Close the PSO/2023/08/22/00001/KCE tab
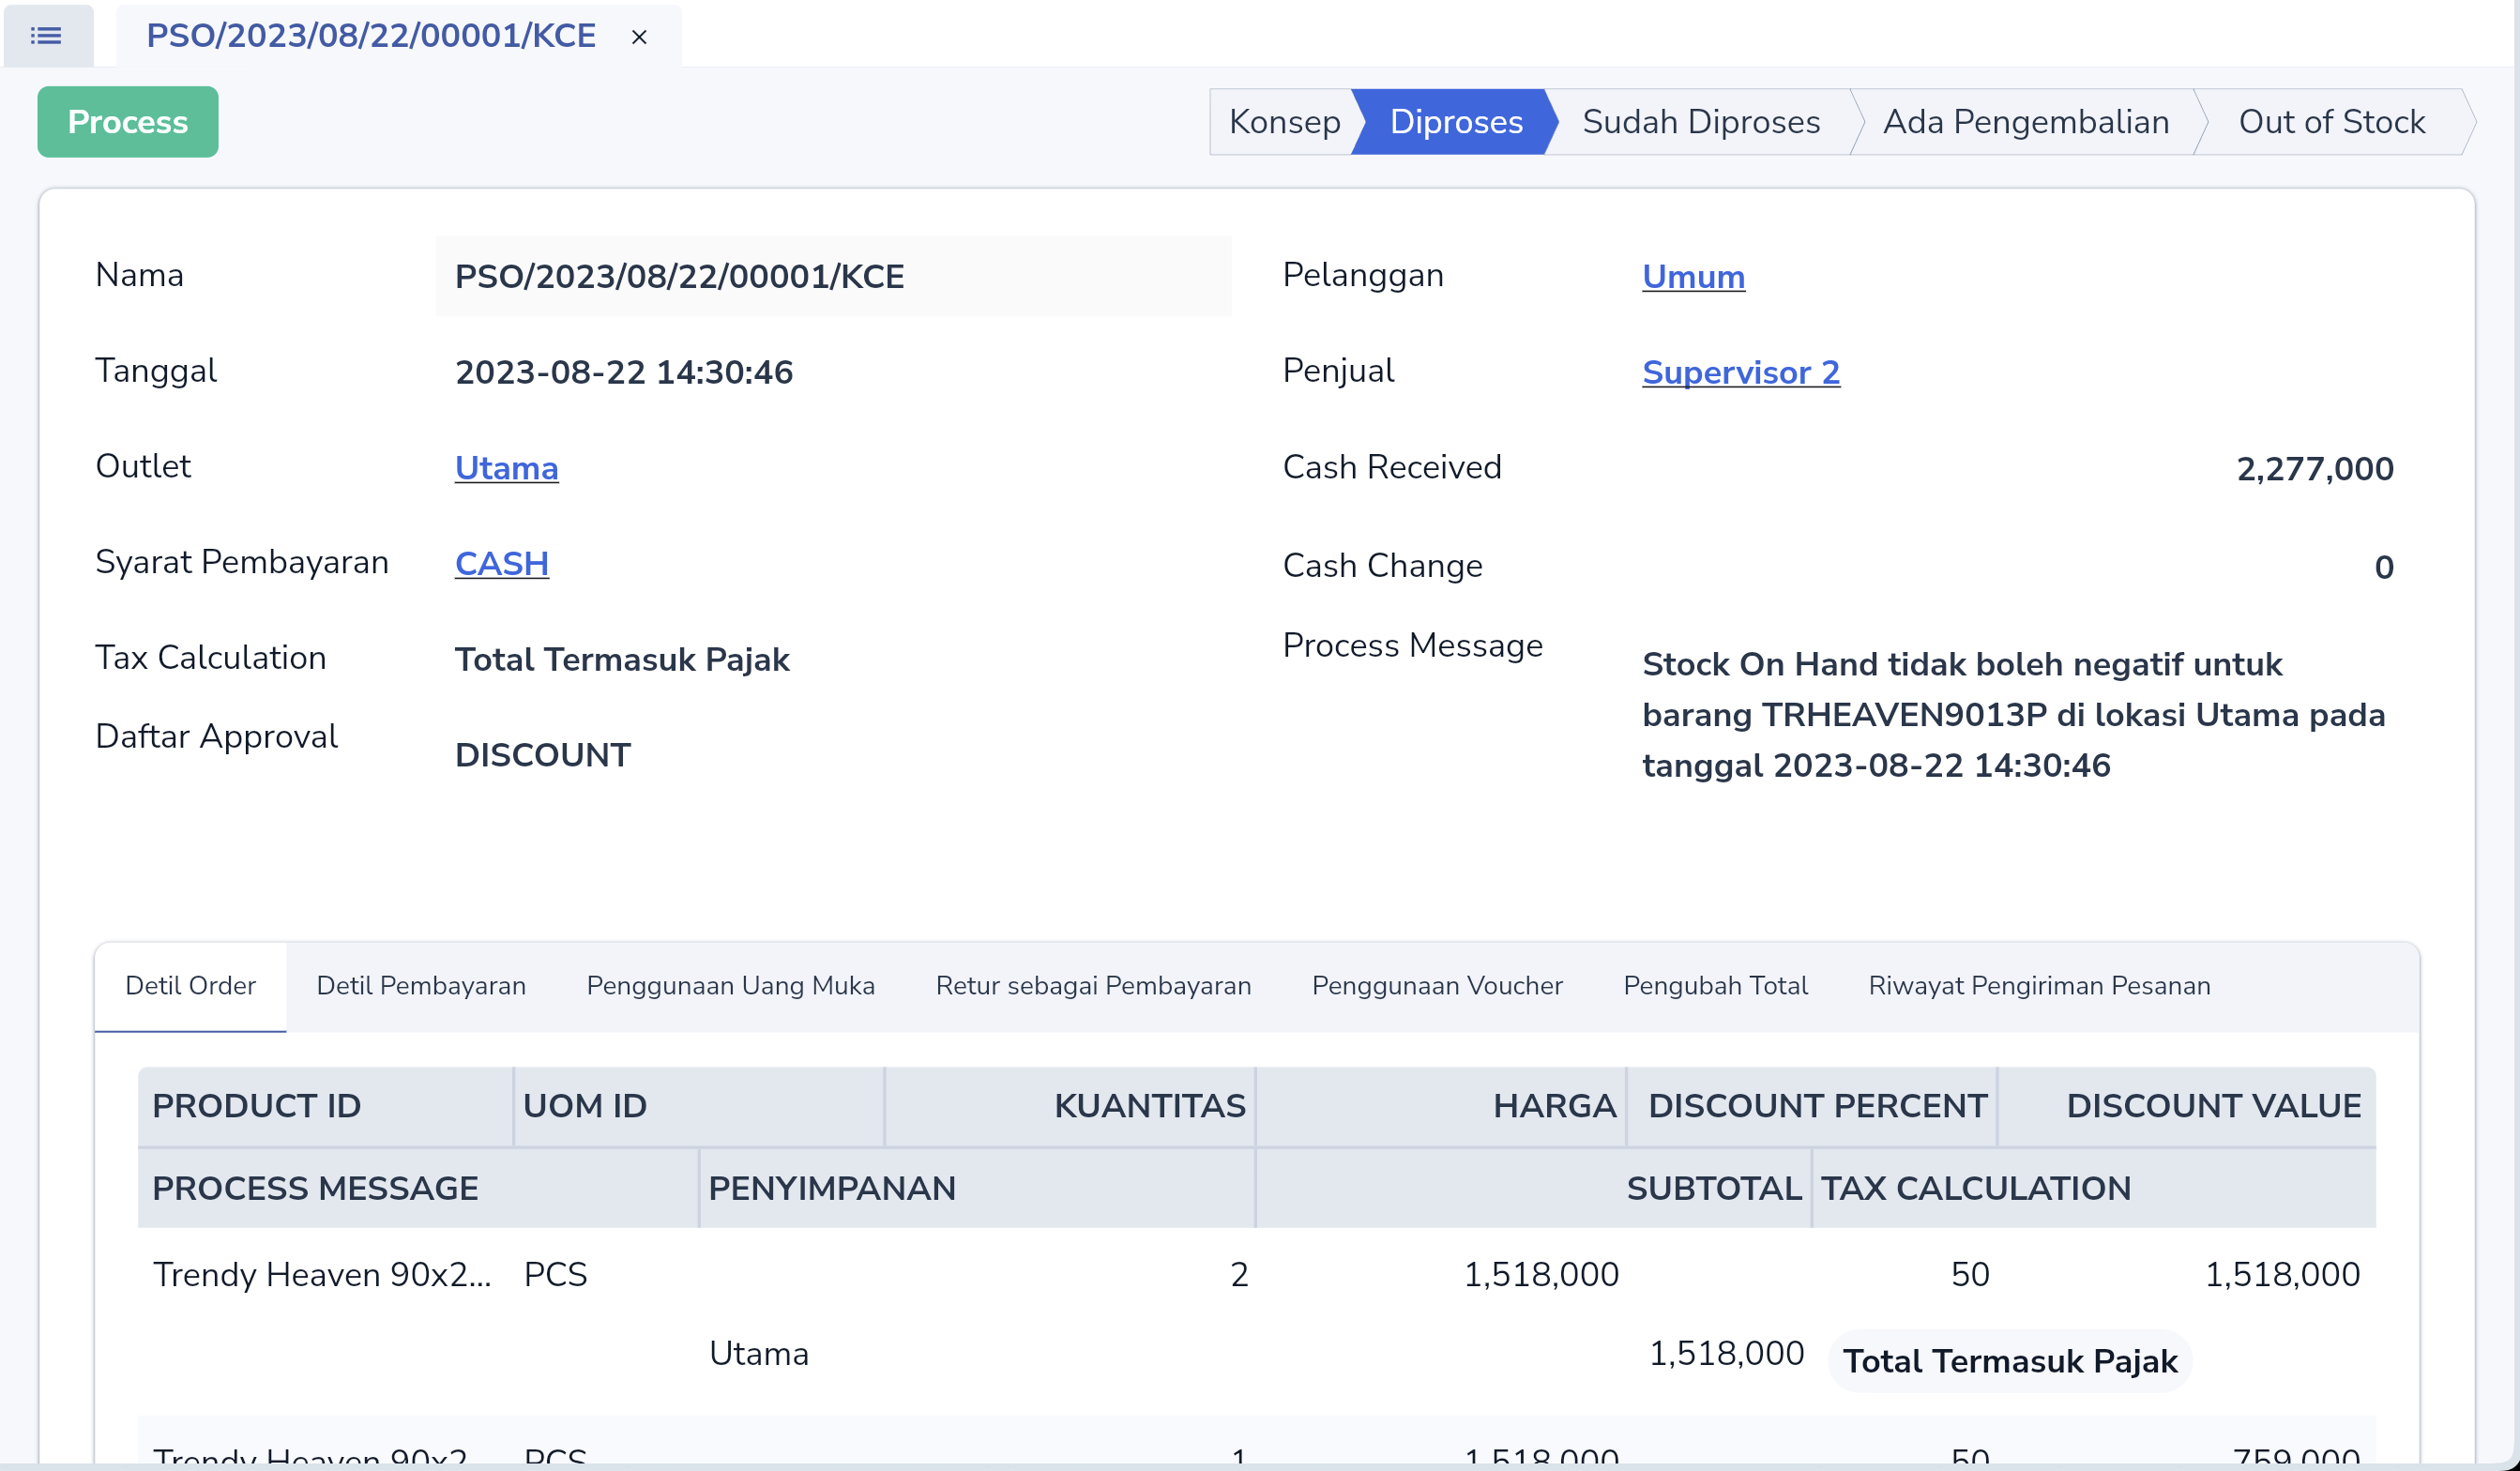2520x1471 pixels. click(x=639, y=38)
